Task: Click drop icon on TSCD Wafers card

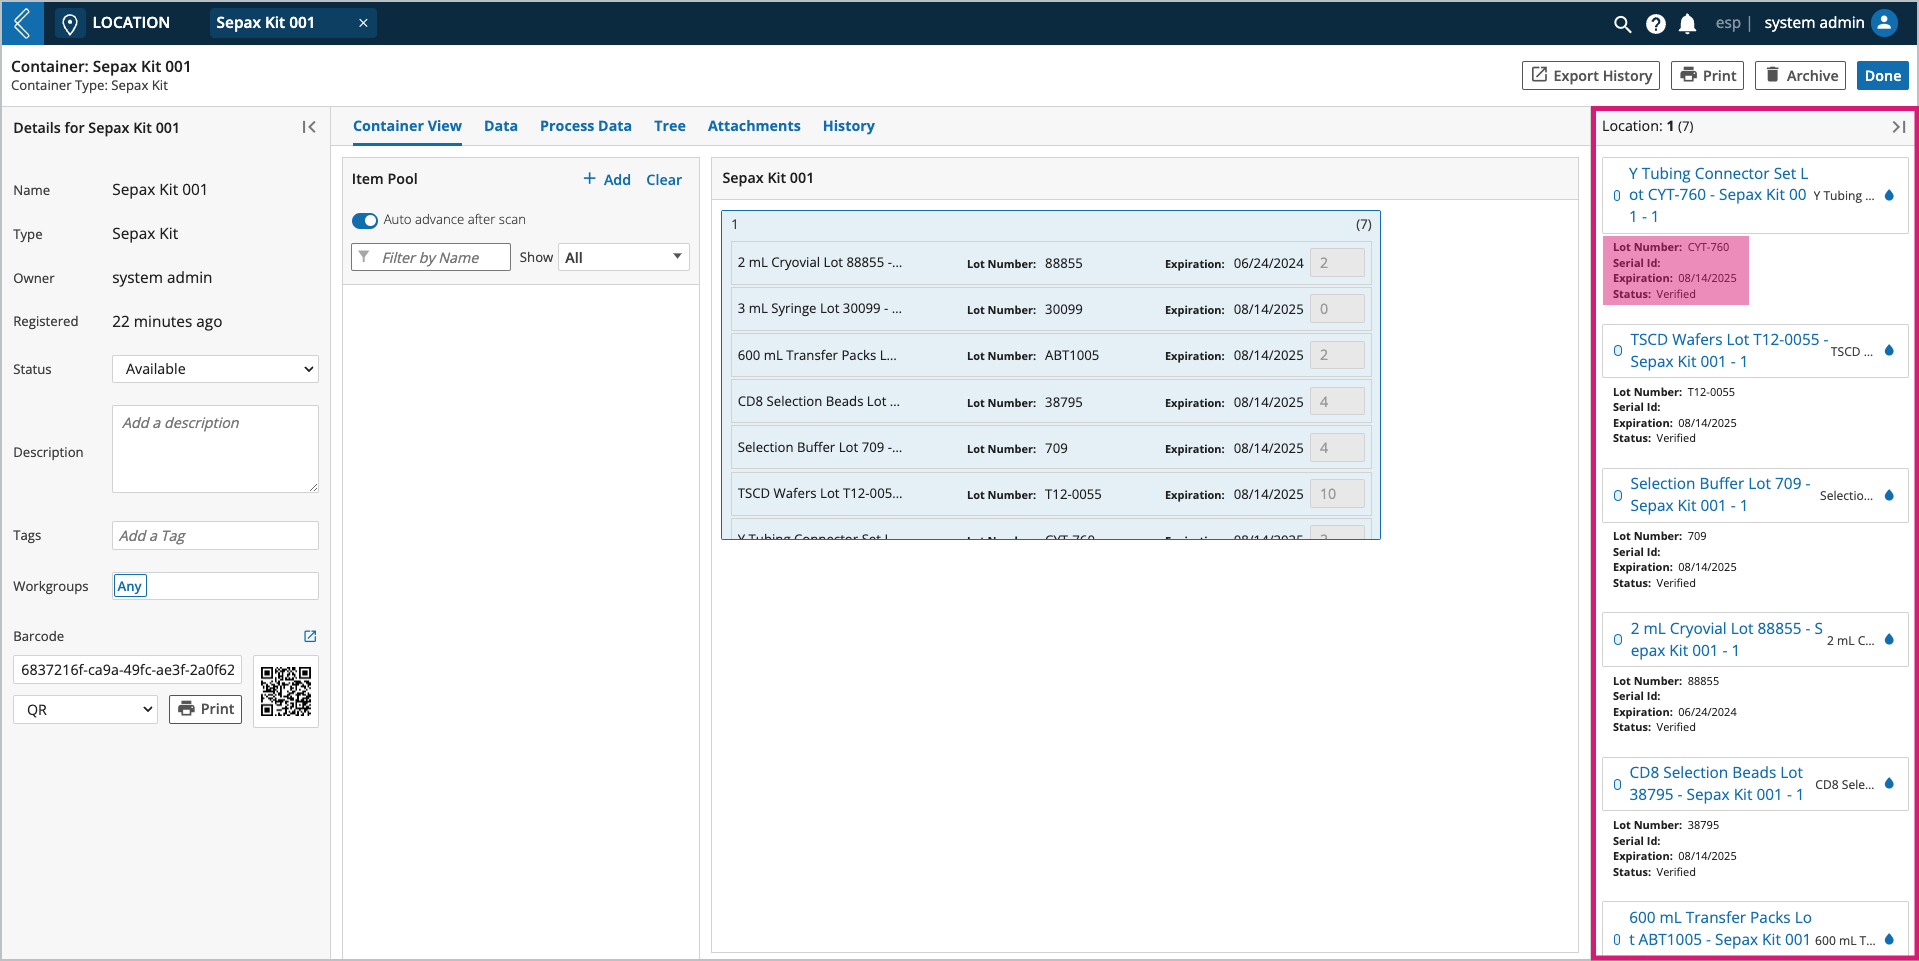Action: pos(1889,351)
